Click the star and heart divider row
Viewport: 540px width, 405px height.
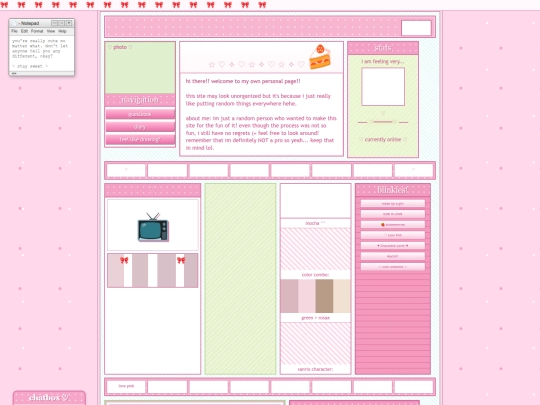[x=257, y=64]
